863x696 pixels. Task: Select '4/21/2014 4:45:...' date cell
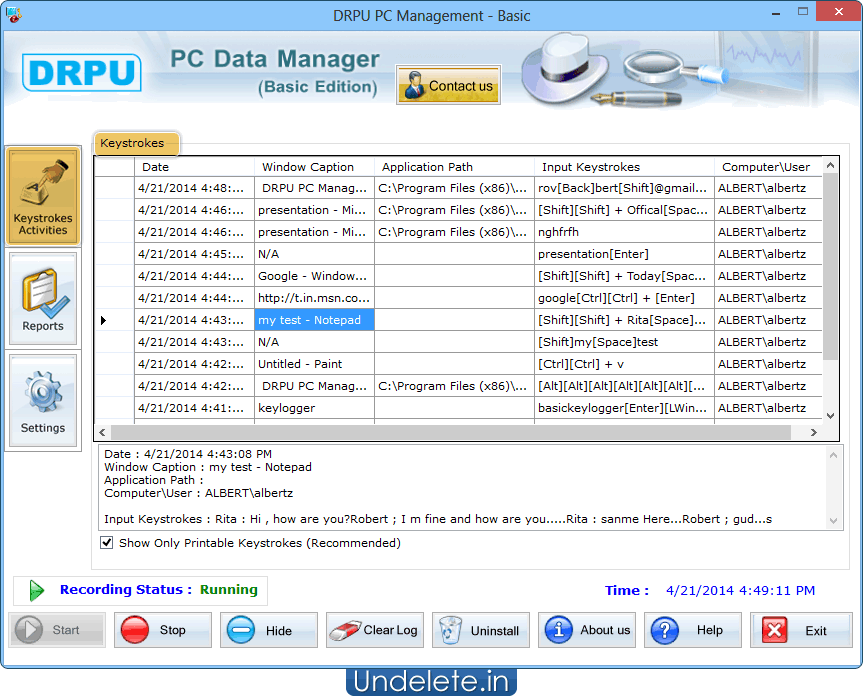pos(194,254)
